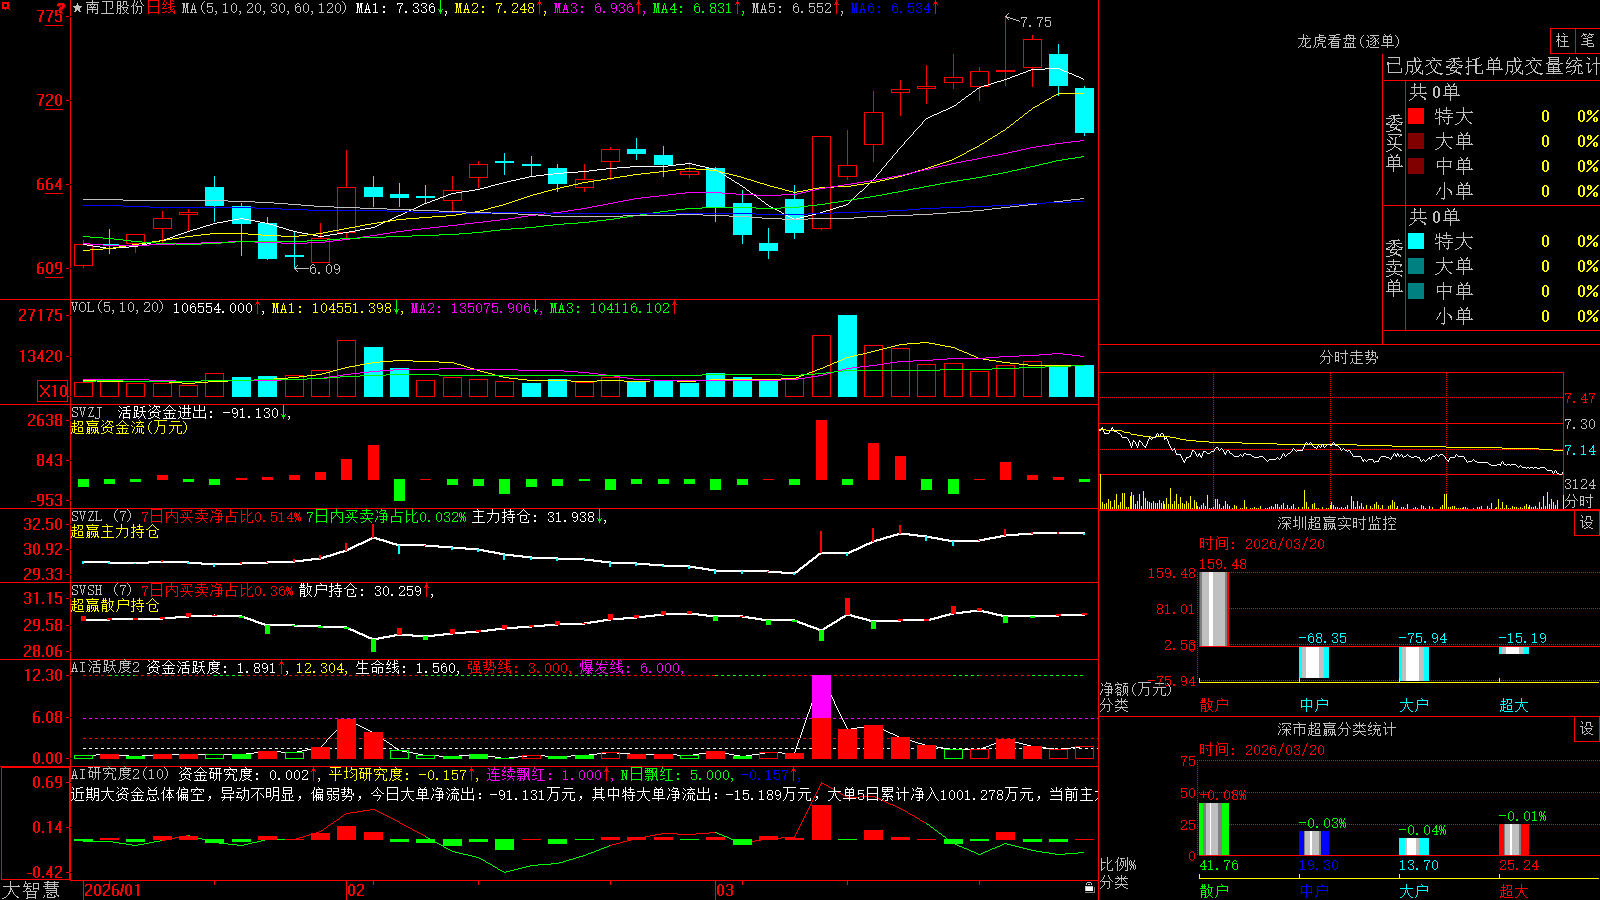This screenshot has height=900, width=1600.
Task: Click the 大户 ratio value 13.70
Action: (1418, 865)
